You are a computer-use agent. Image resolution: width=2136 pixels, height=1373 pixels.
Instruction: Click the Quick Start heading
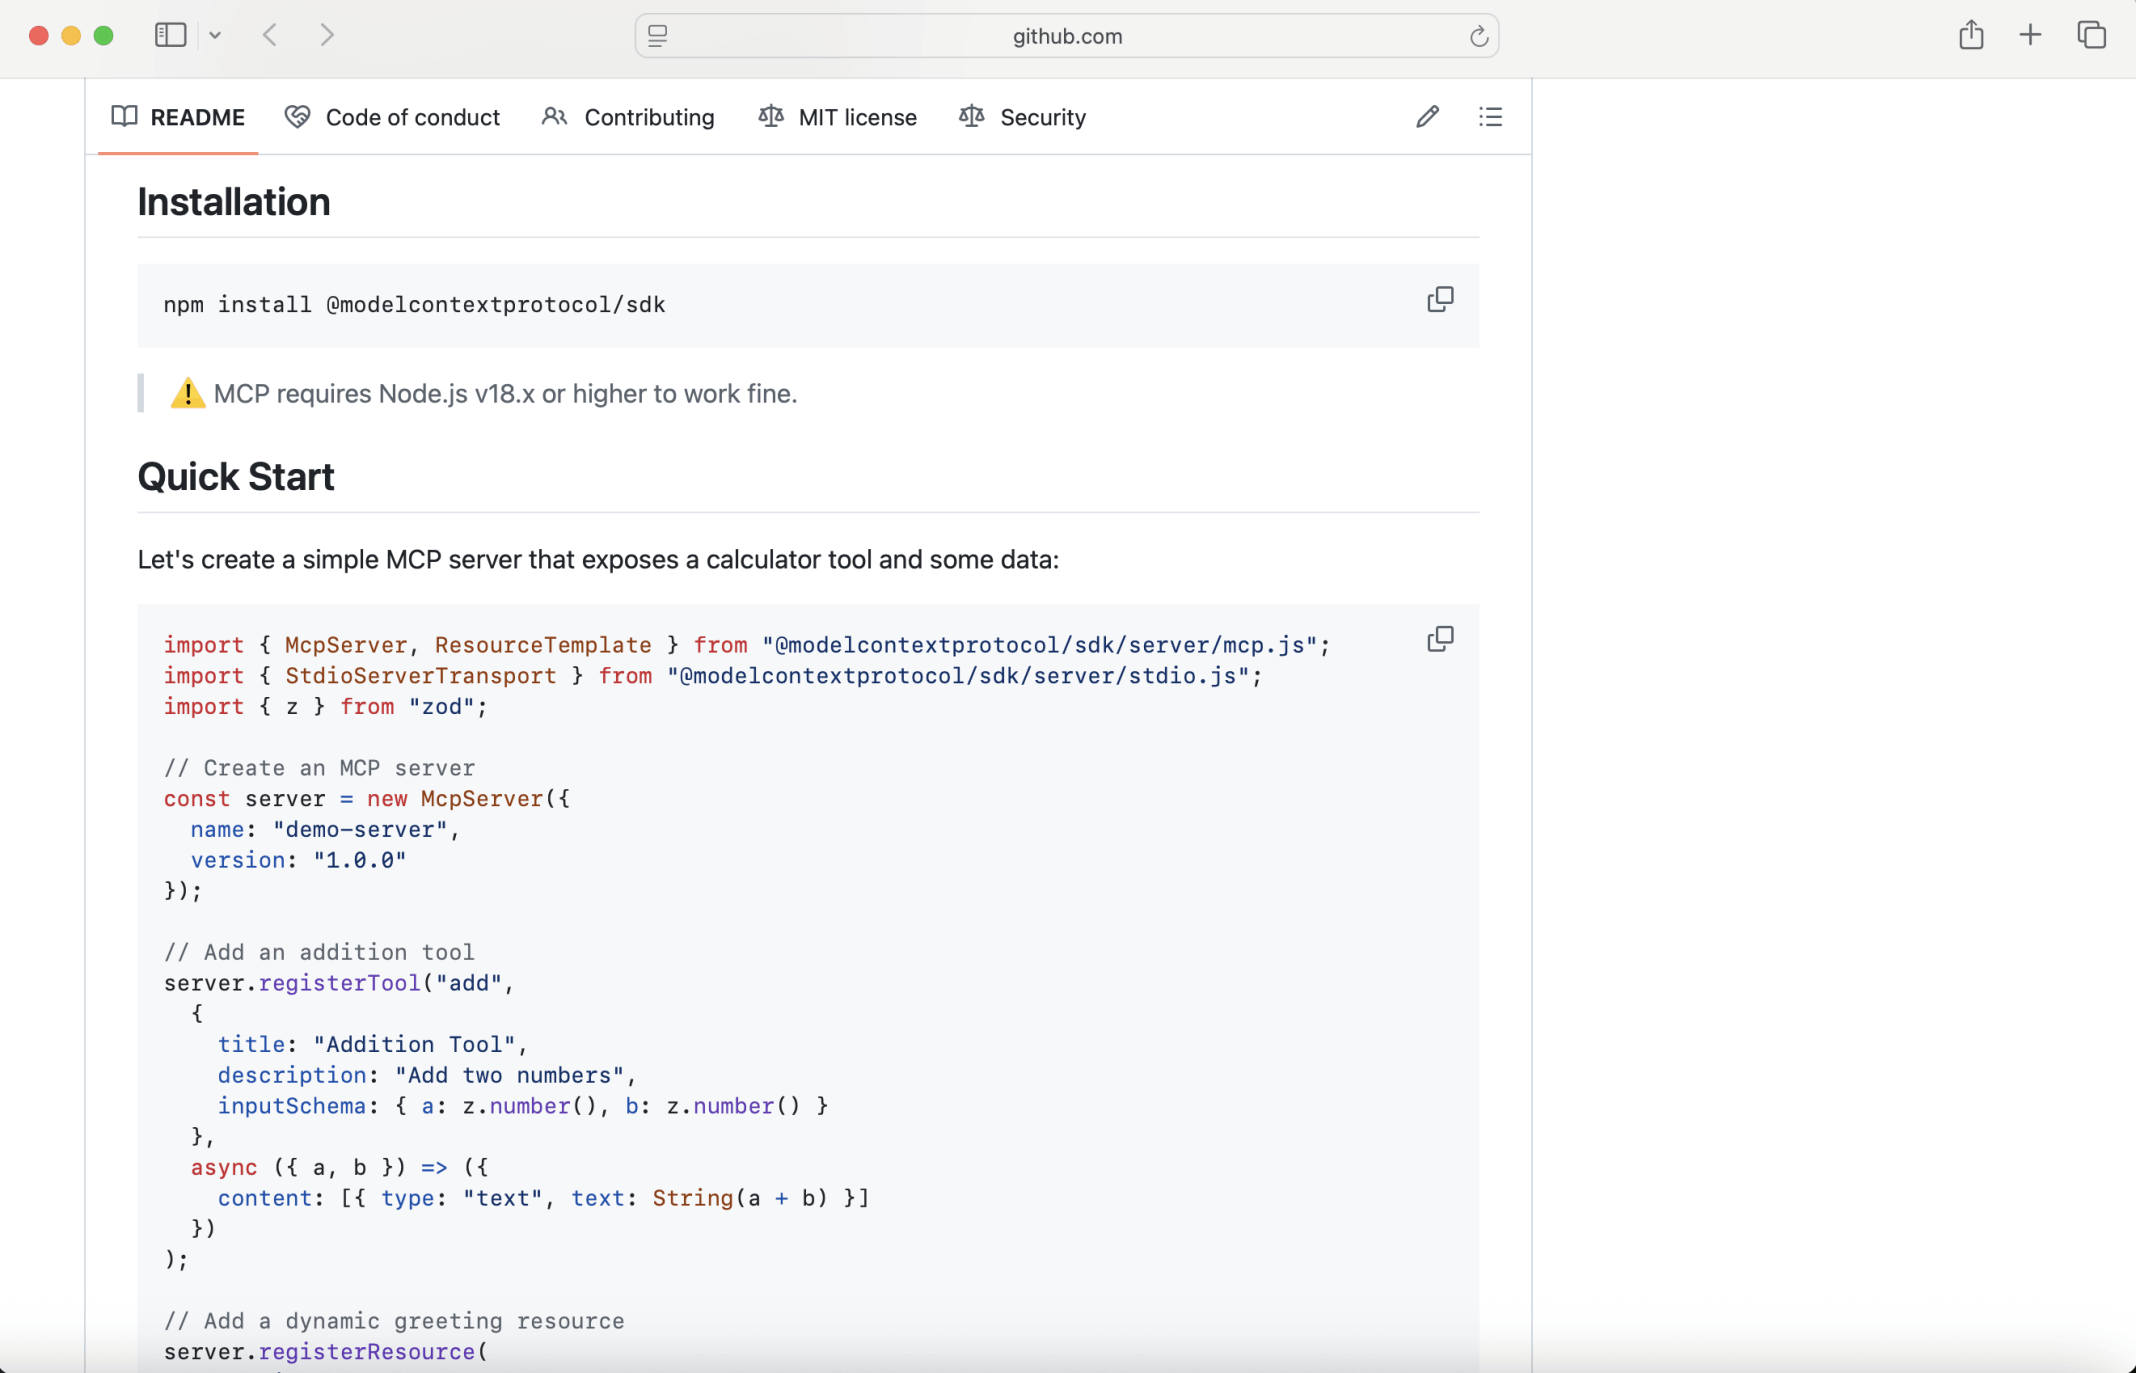pos(236,477)
